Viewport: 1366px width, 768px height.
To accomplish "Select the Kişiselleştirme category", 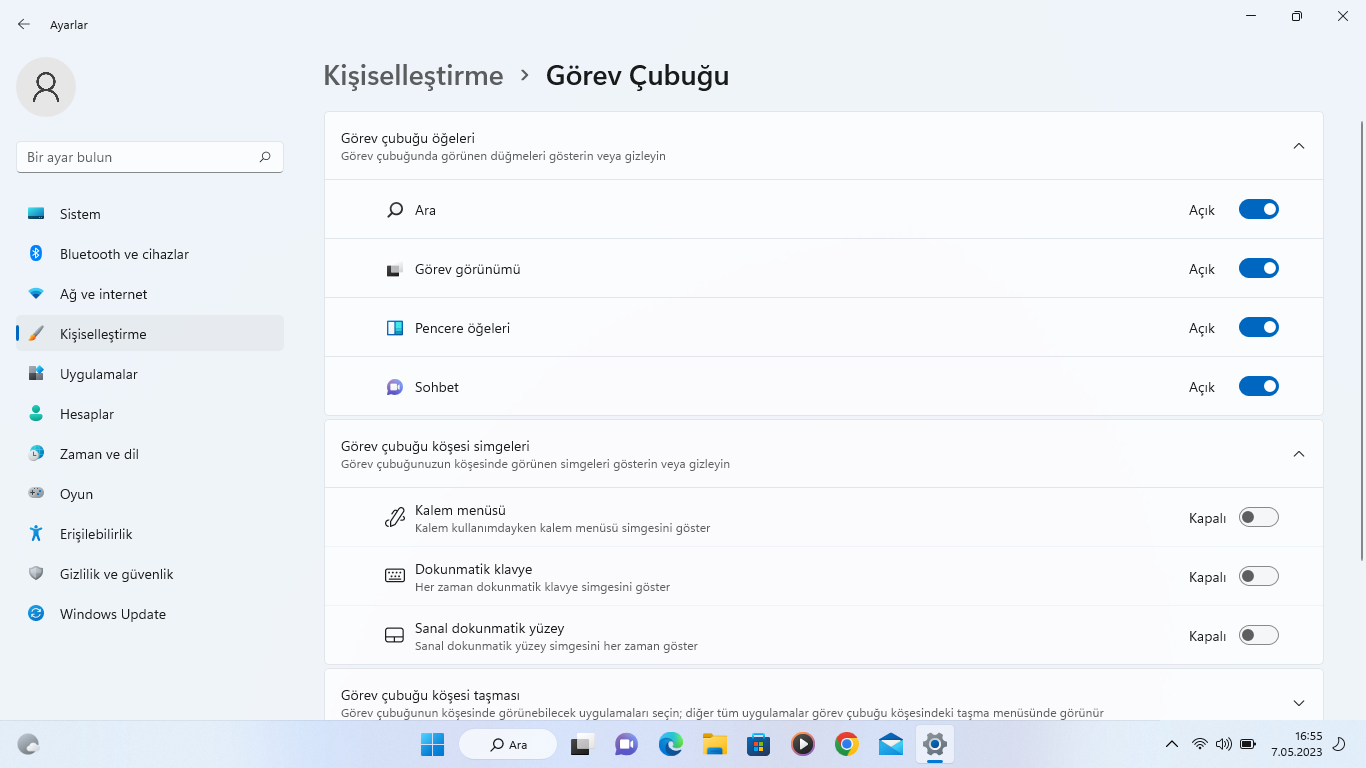I will point(150,334).
